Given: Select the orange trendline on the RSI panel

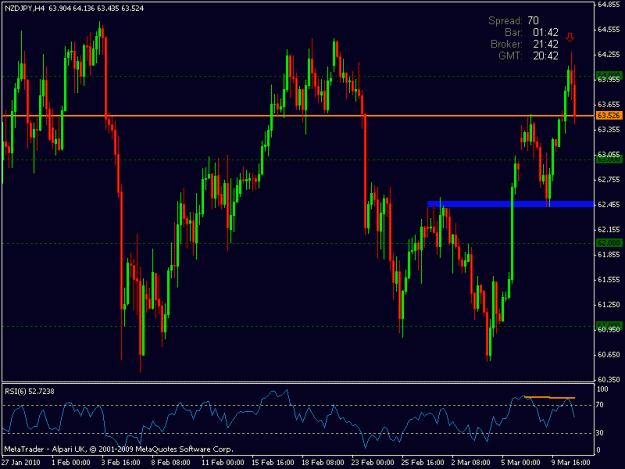Looking at the screenshot, I should pyautogui.click(x=549, y=397).
